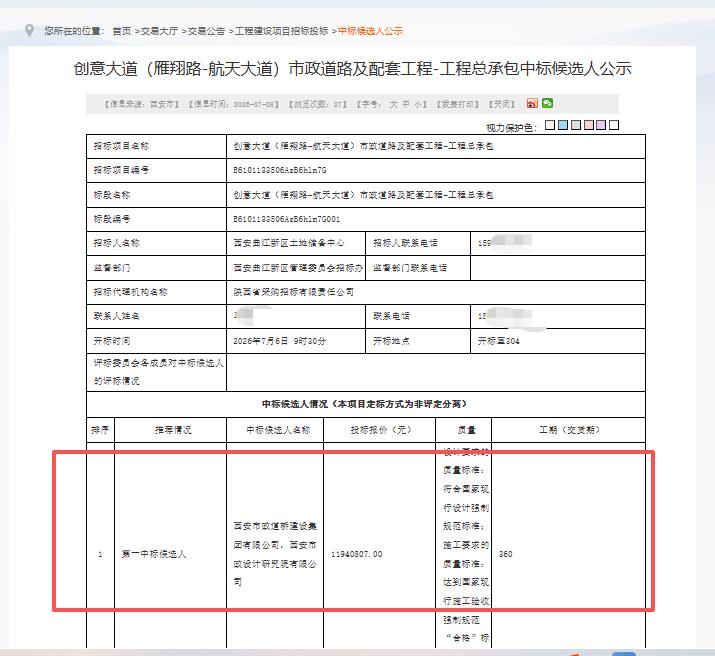Go to 首页 in the breadcrumb
Image resolution: width=715 pixels, height=656 pixels.
pos(122,31)
